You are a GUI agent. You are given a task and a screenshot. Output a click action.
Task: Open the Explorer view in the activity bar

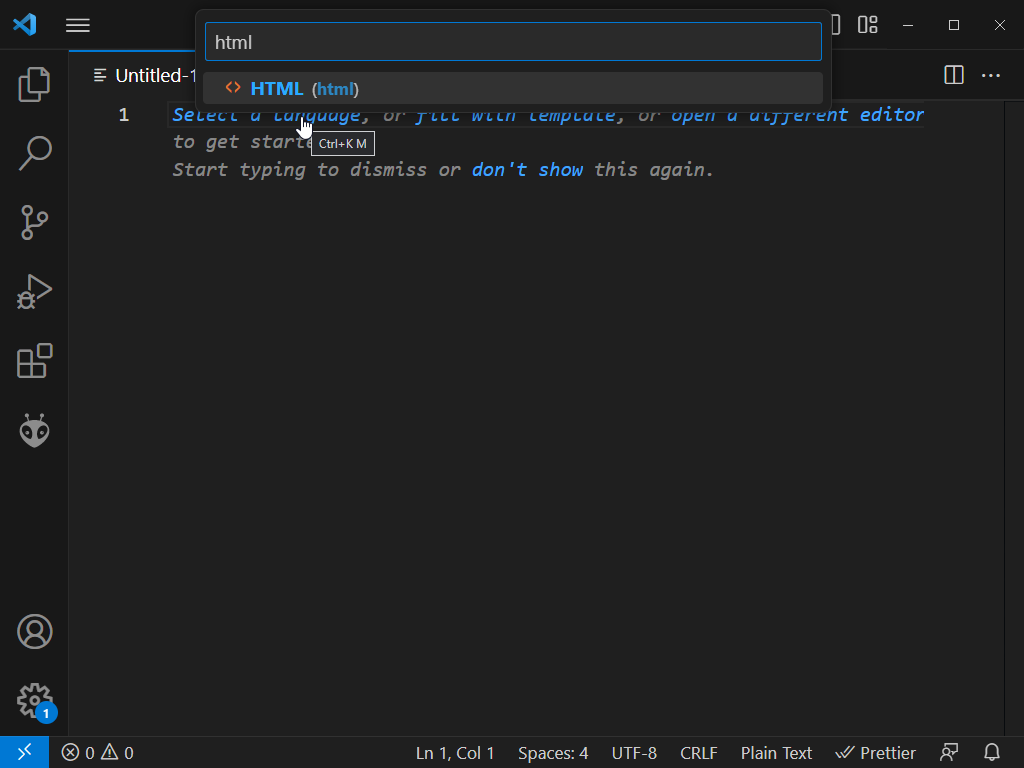[34, 84]
